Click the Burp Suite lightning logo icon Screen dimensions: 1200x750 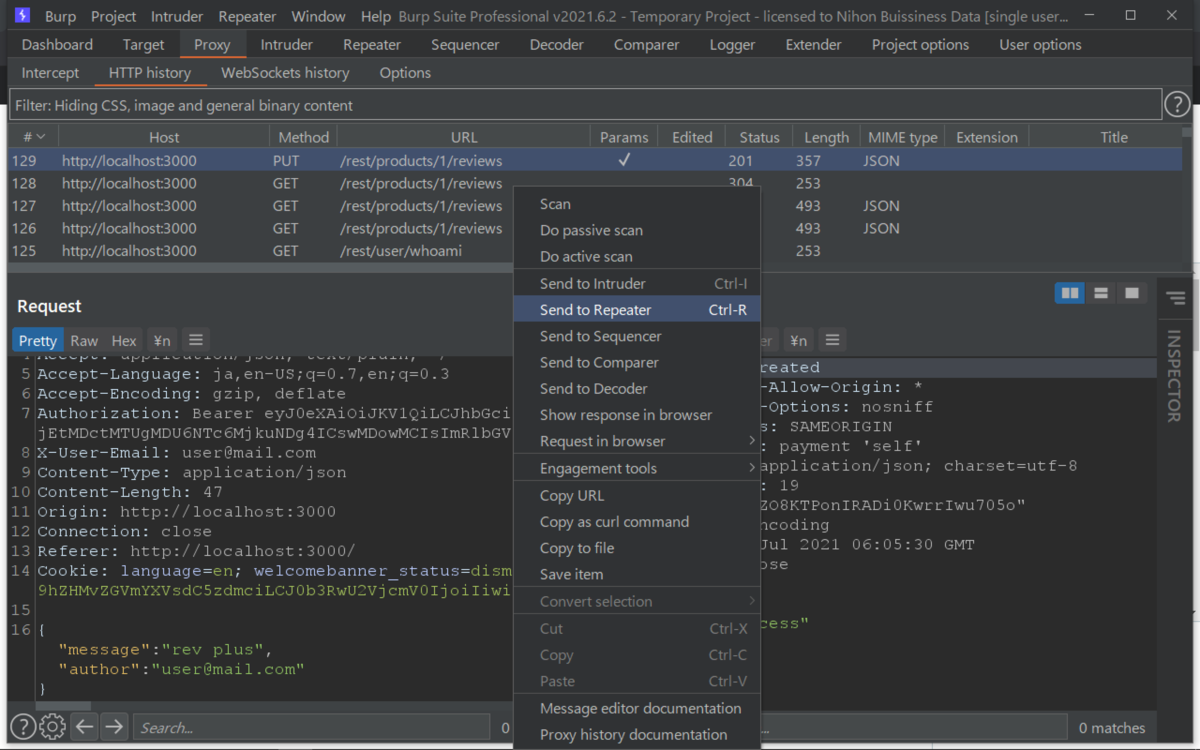tap(22, 16)
